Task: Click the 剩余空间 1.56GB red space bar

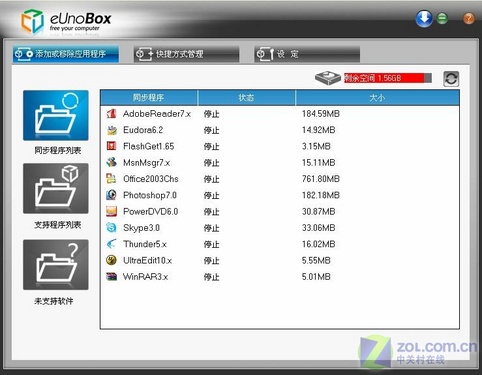Action: (x=388, y=78)
